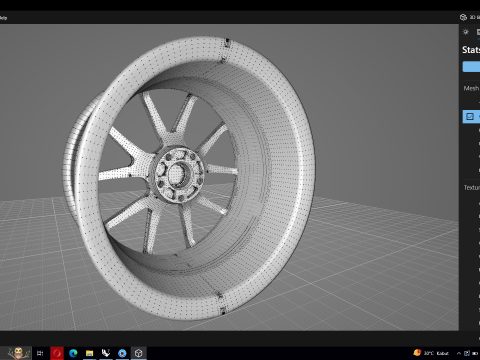Open the Task View taskbar icon
480x360 pixels.
click(40, 353)
